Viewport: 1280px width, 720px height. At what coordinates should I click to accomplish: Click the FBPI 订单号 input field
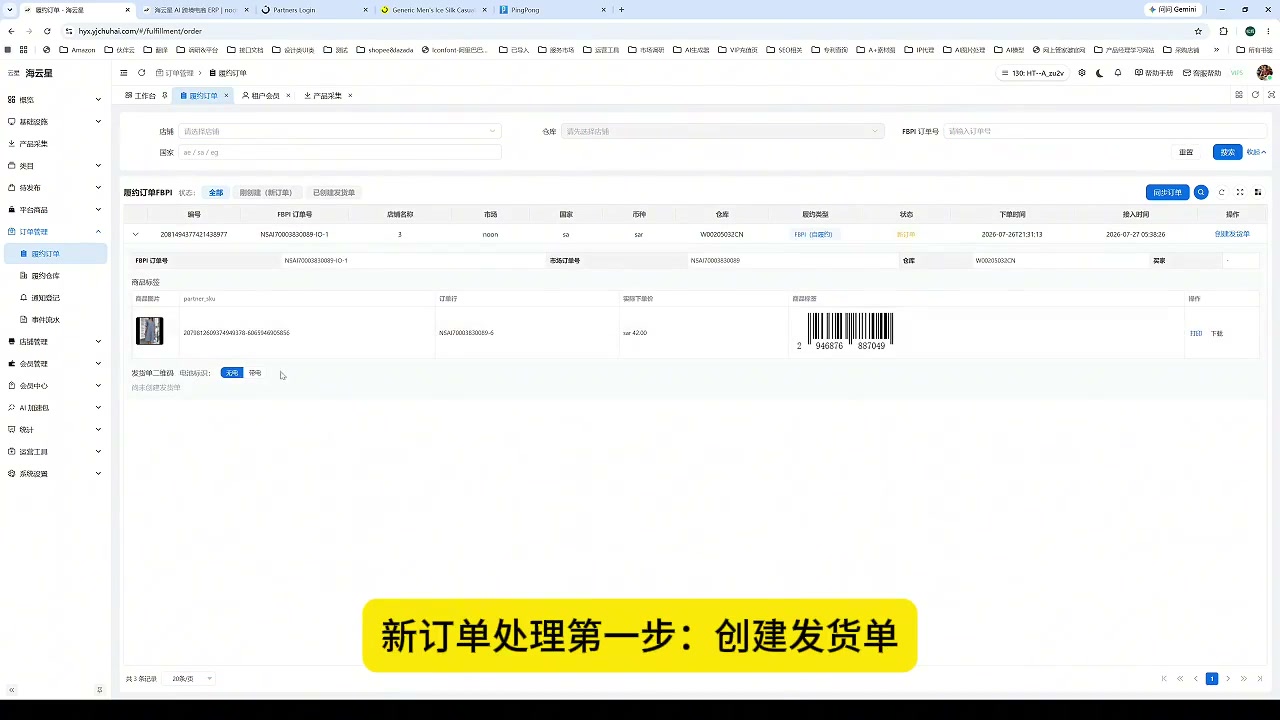[x=1105, y=131]
